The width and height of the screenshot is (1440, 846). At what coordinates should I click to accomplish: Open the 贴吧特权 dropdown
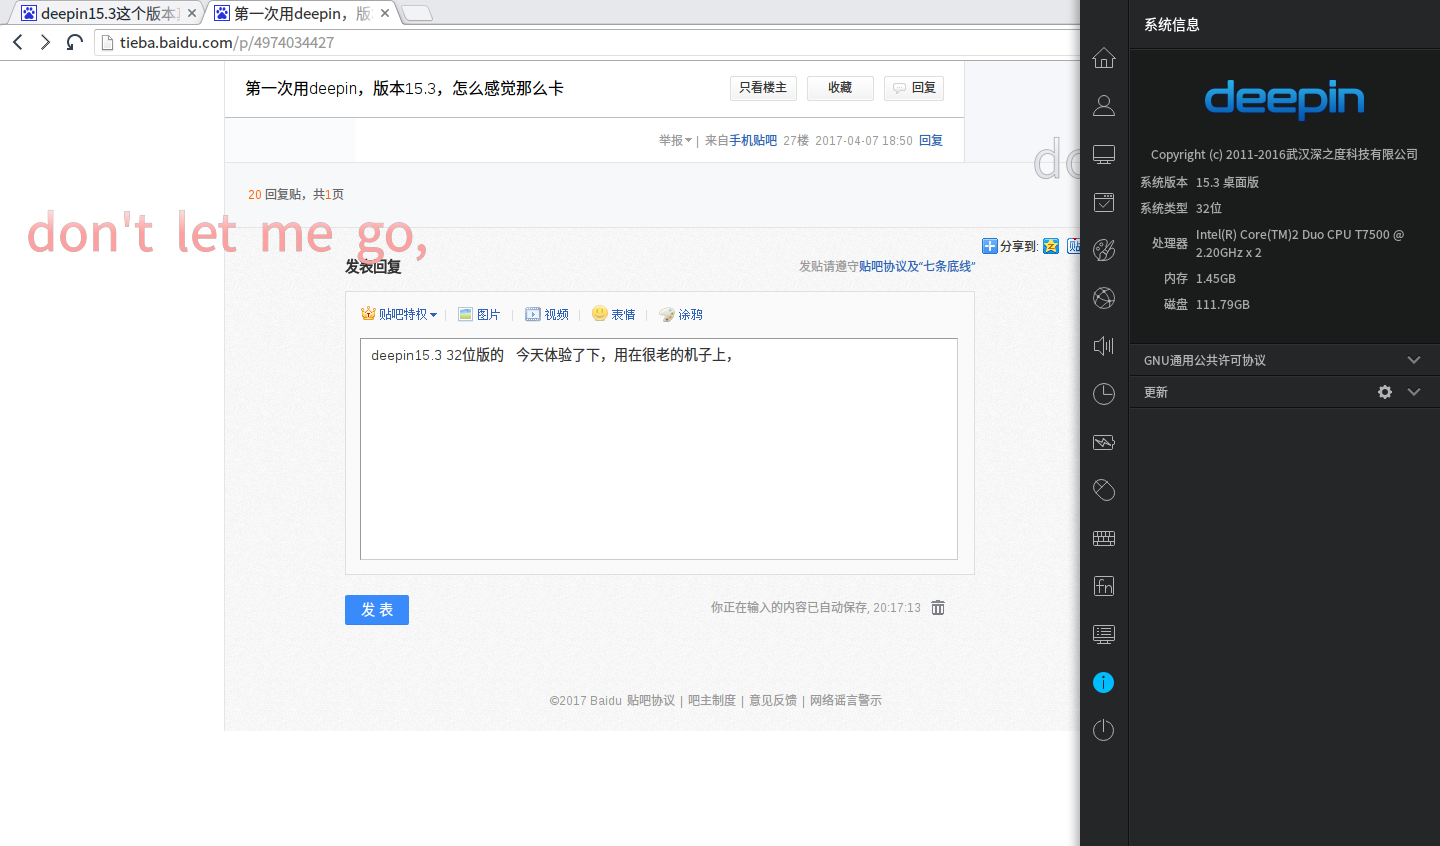point(399,314)
